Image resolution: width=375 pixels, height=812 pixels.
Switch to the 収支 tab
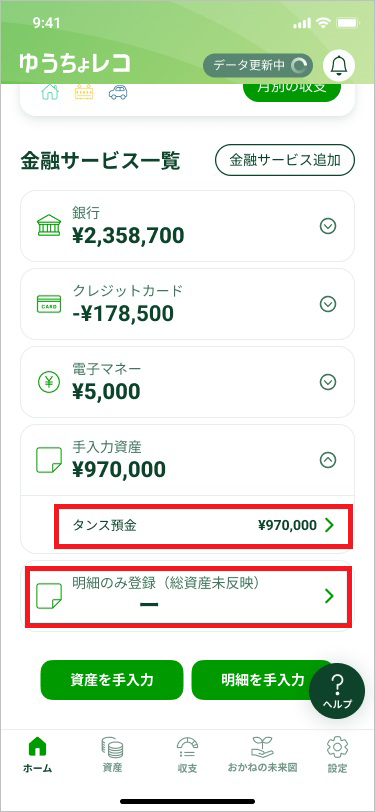188,755
